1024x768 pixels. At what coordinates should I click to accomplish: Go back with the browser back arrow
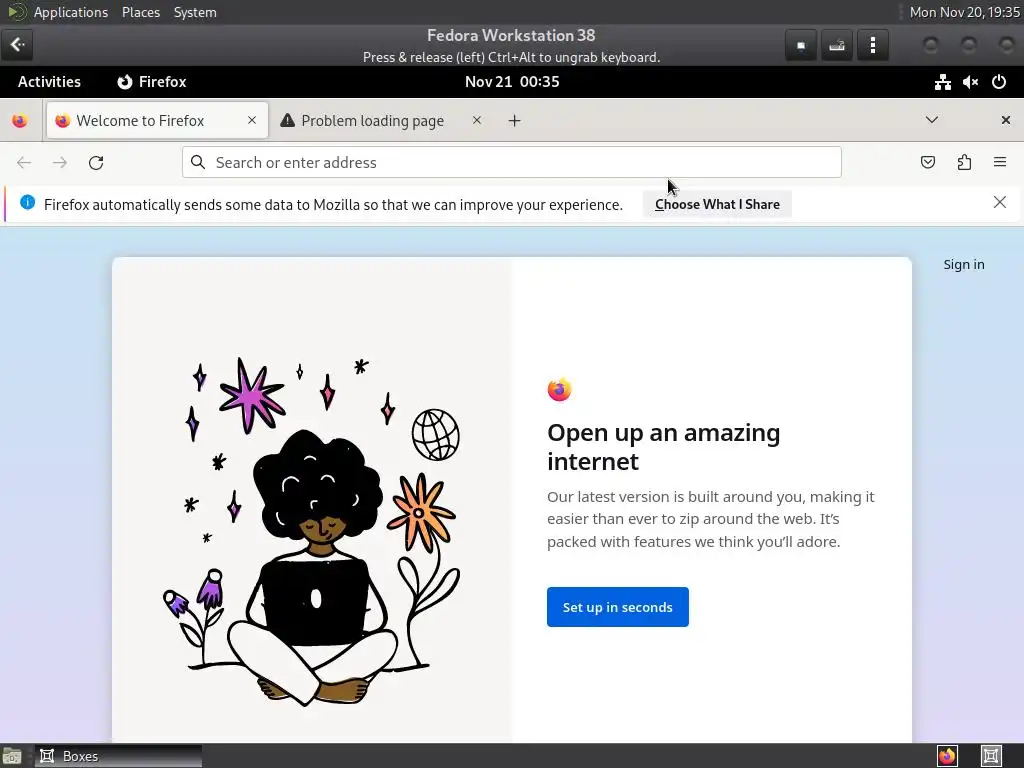(24, 163)
